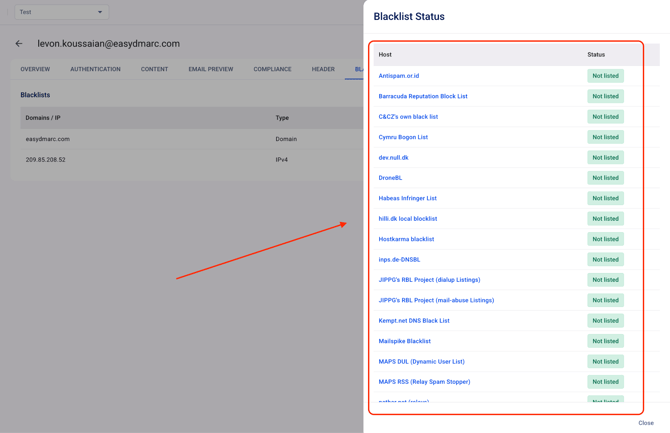670x433 pixels.
Task: Click the Cymru Bogon List link
Action: [x=403, y=137]
